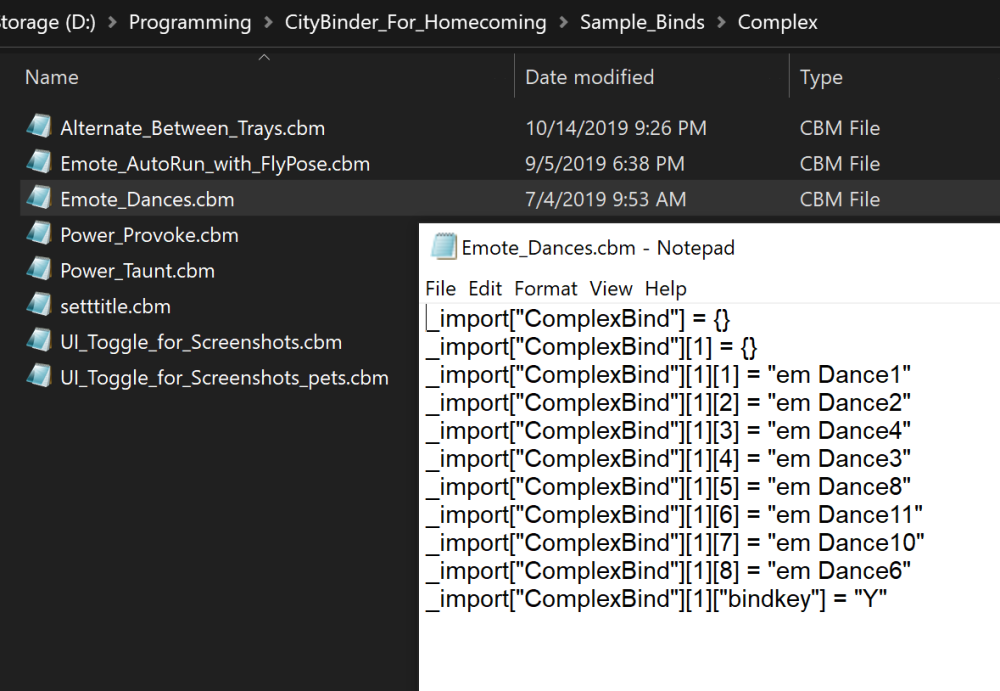Viewport: 1000px width, 691px height.
Task: Click the UI_Toggle_for_Screenshots.cbm file icon
Action: [39, 342]
